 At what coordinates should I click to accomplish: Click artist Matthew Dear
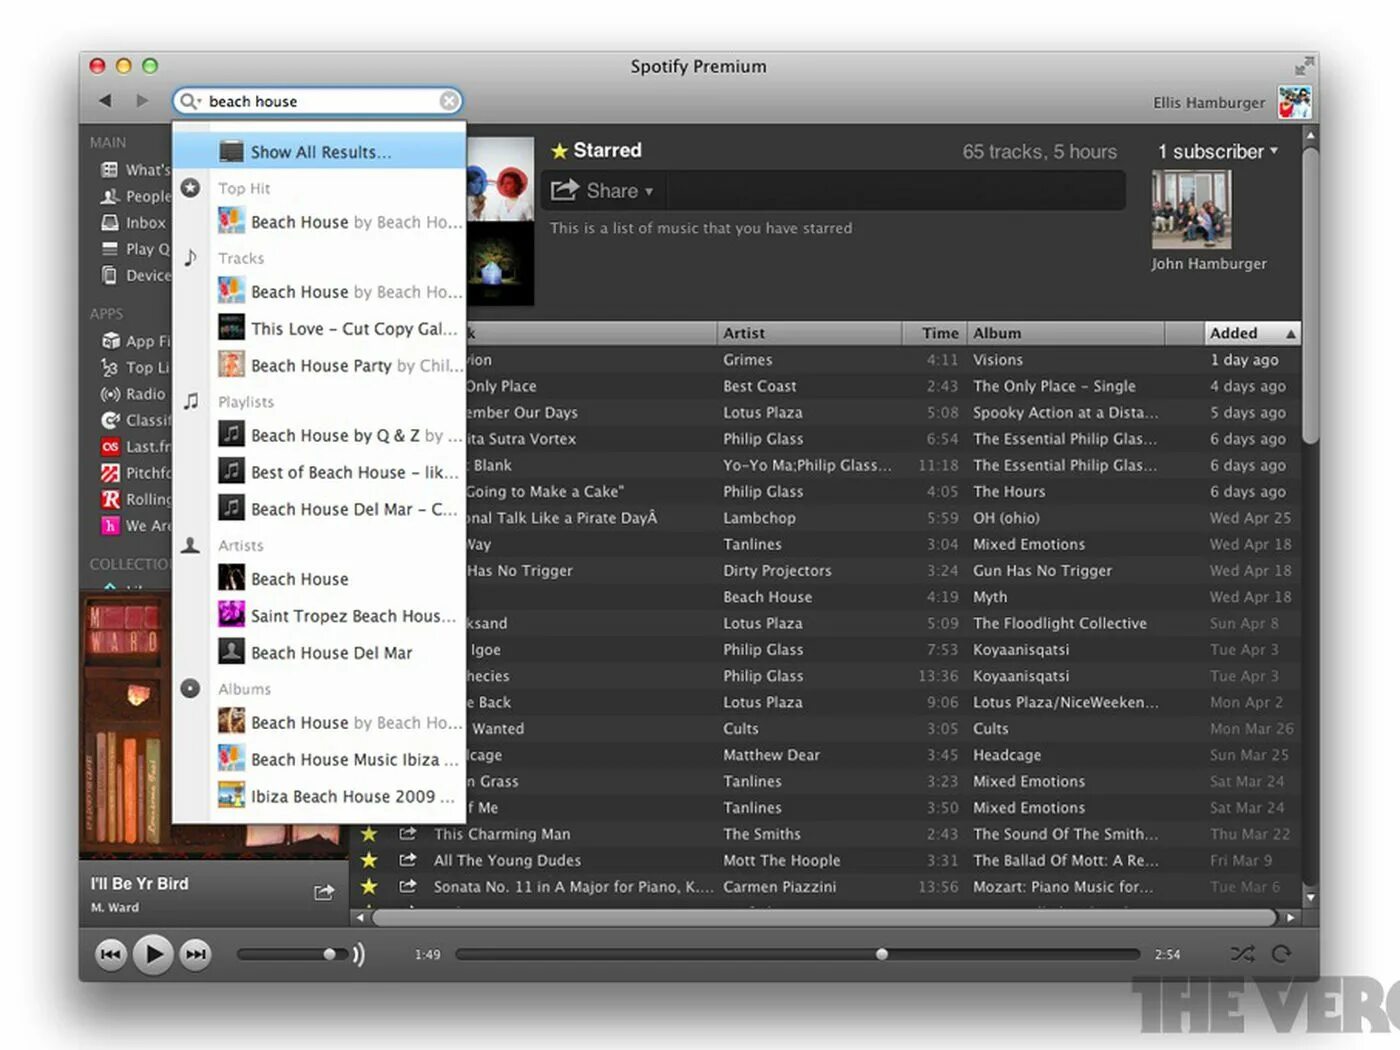[771, 755]
